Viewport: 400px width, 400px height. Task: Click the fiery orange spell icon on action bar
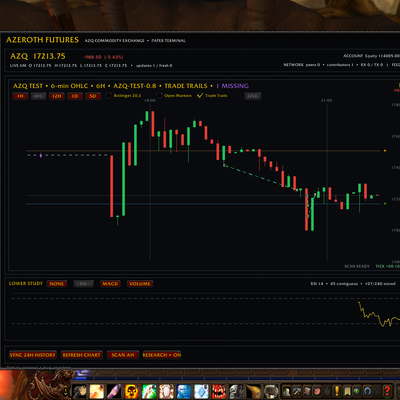(96, 391)
